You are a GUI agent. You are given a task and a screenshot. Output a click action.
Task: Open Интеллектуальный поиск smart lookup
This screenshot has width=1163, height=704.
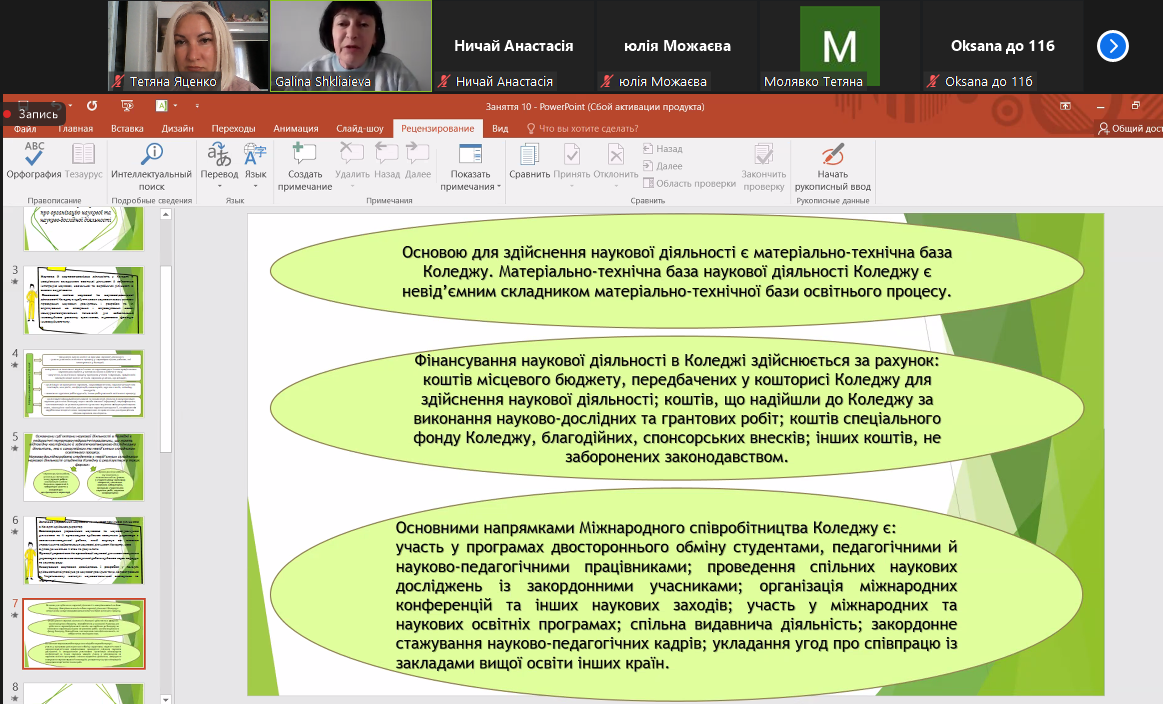[152, 165]
